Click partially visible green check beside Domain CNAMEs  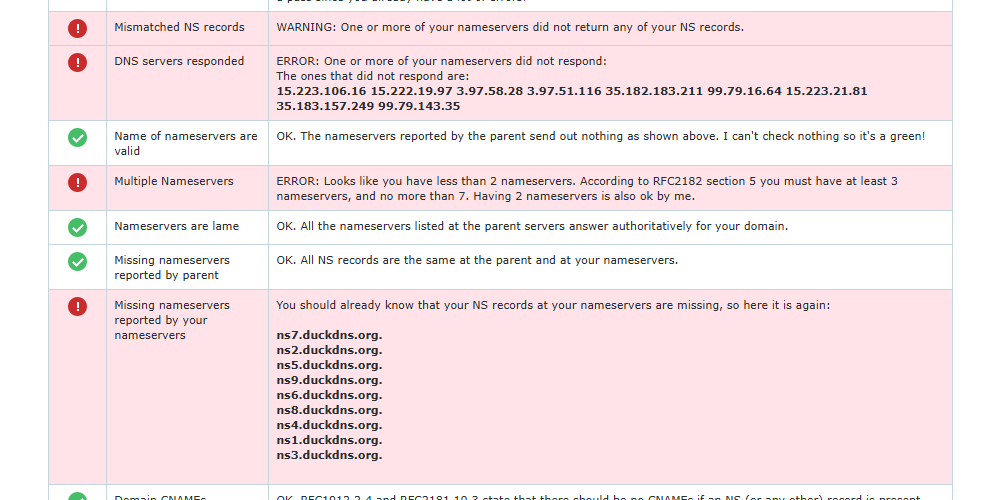[77, 496]
